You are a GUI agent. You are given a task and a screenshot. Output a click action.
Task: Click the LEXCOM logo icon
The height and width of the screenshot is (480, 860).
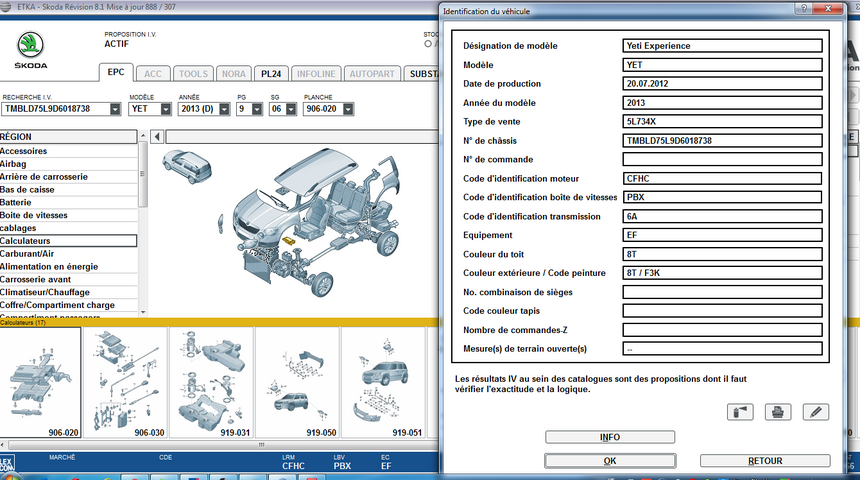(7, 464)
